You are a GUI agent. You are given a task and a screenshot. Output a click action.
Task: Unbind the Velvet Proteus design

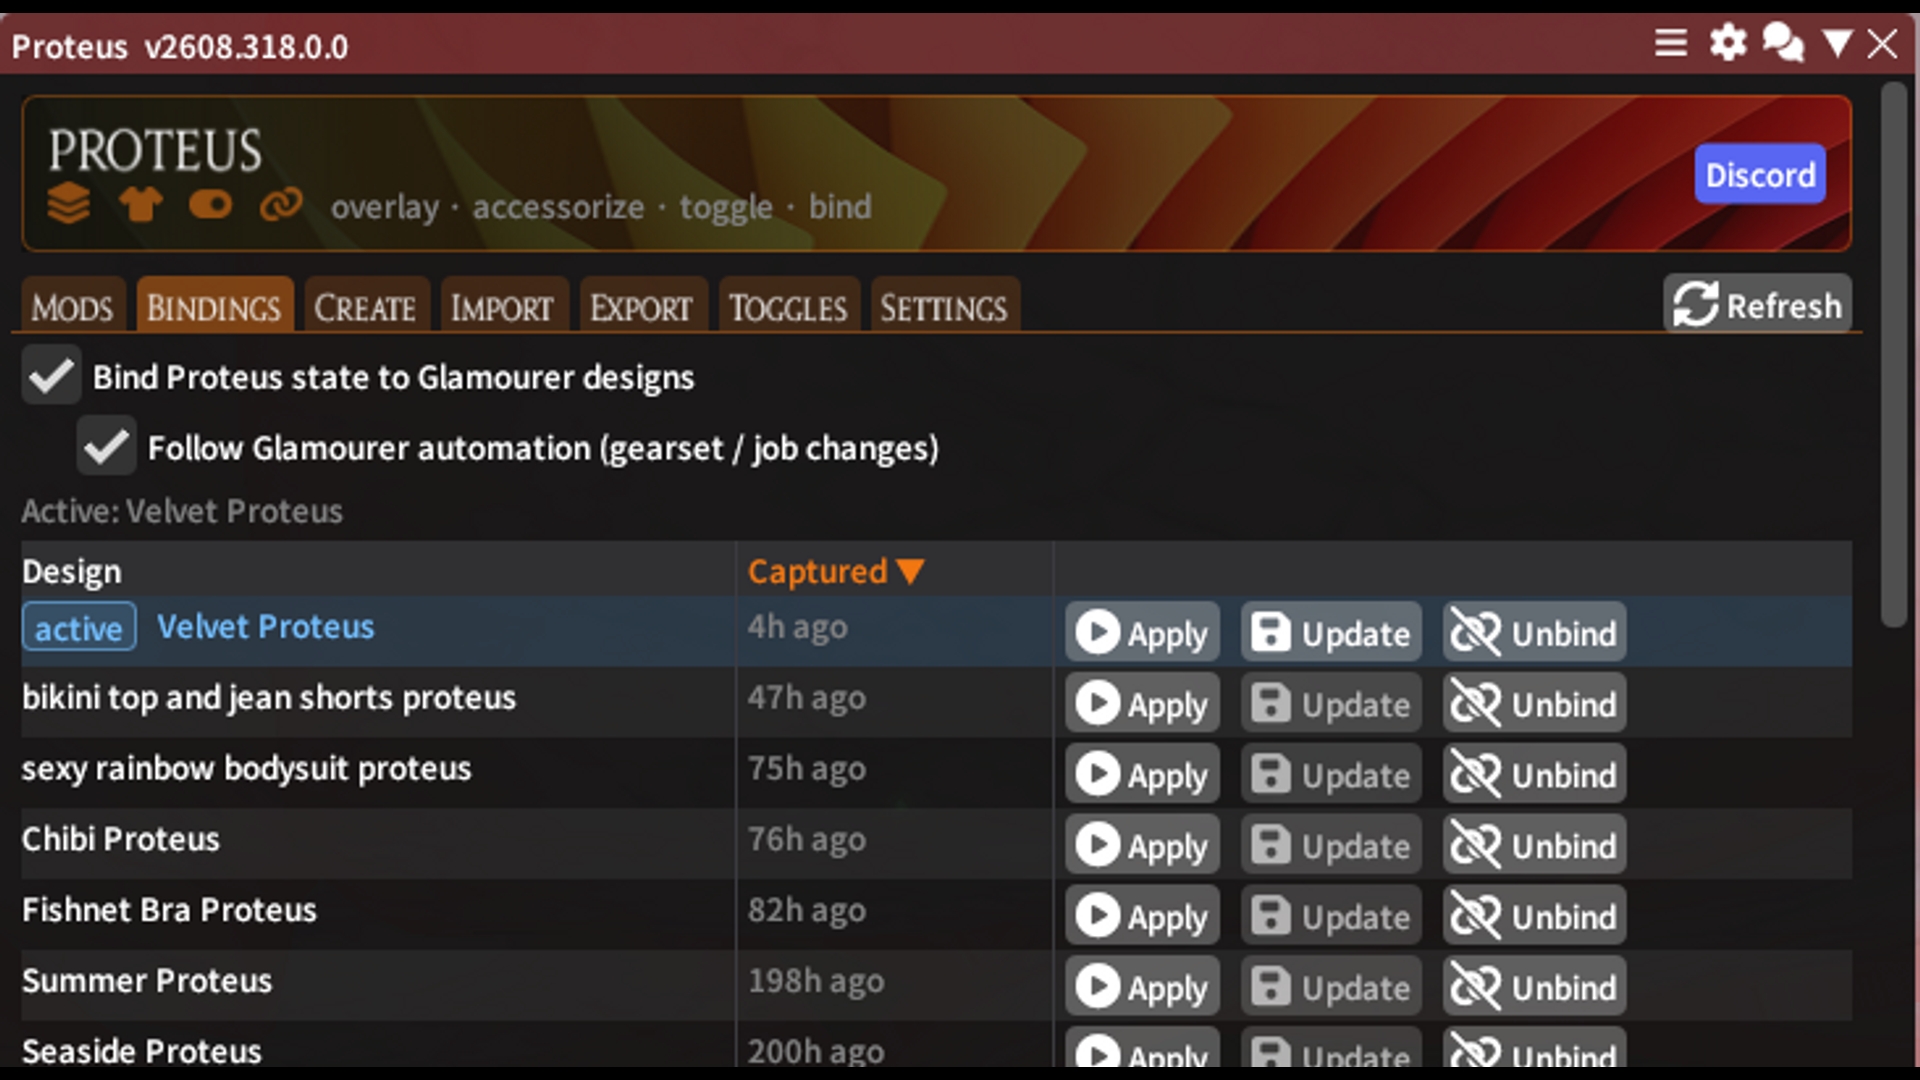(1534, 632)
